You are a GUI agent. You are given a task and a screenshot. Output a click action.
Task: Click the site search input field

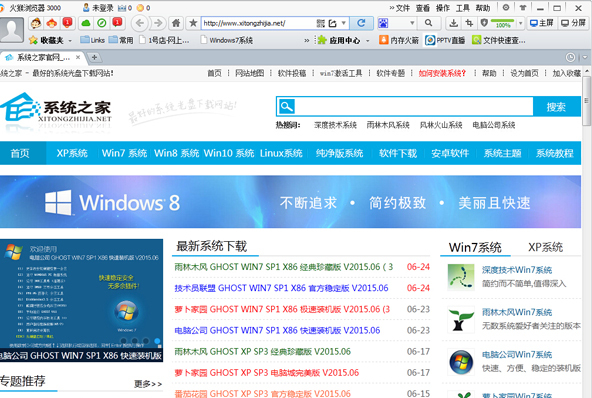point(413,107)
